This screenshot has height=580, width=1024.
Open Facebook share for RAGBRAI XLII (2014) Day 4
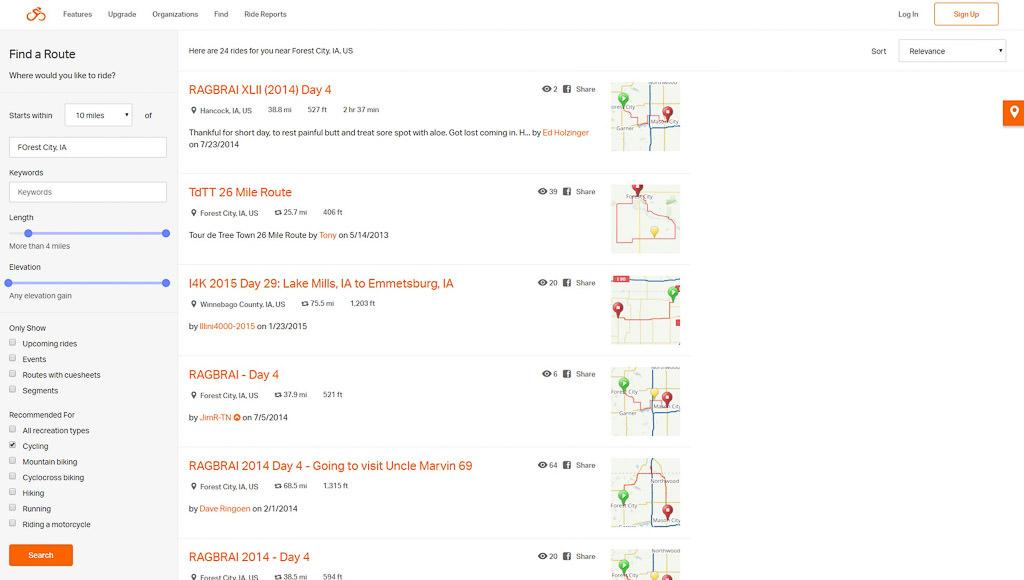click(x=567, y=89)
